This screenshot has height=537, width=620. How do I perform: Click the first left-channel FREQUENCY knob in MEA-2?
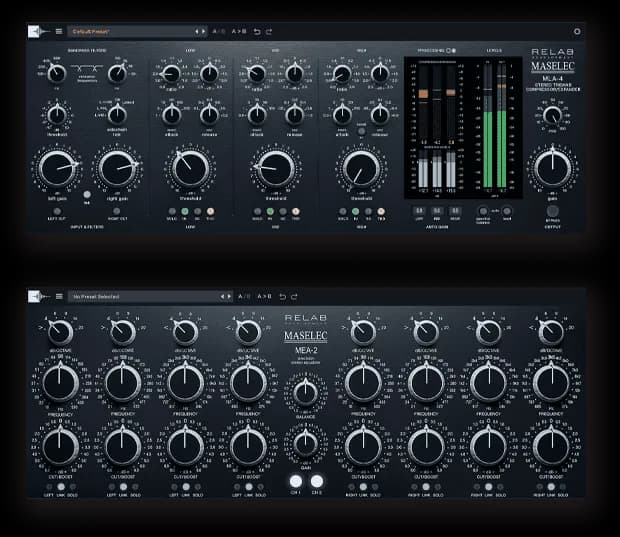[x=60, y=383]
